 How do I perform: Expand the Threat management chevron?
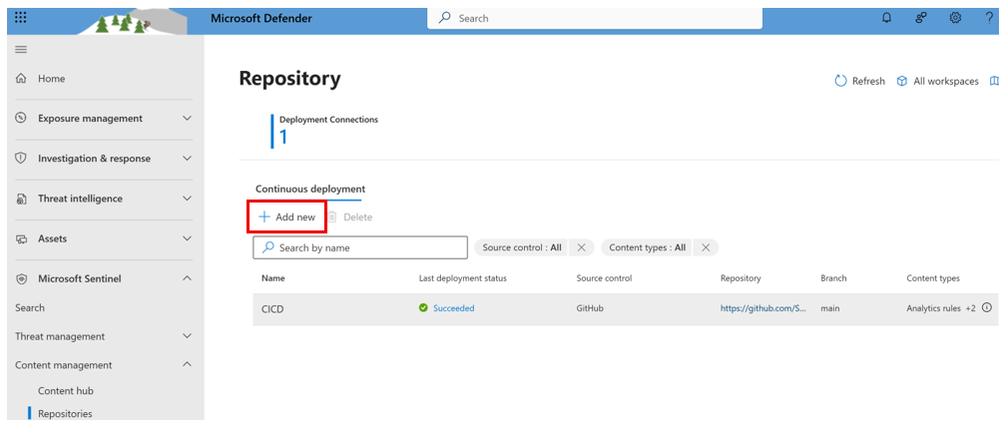(x=187, y=336)
